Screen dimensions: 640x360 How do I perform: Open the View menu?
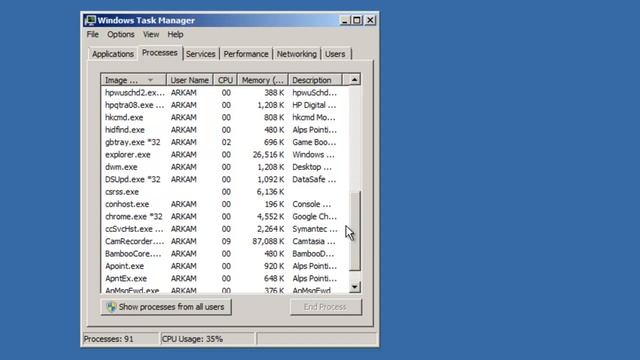tap(151, 34)
